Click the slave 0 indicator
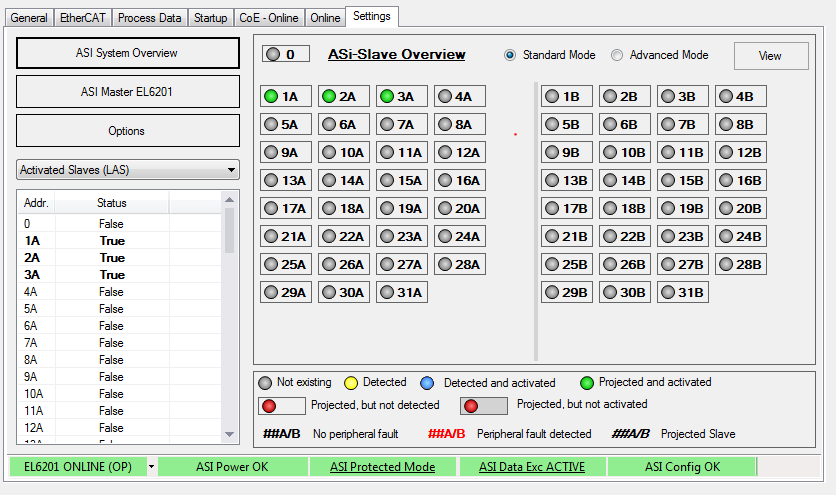Screen dimensions: 836x495 pyautogui.click(x=285, y=54)
